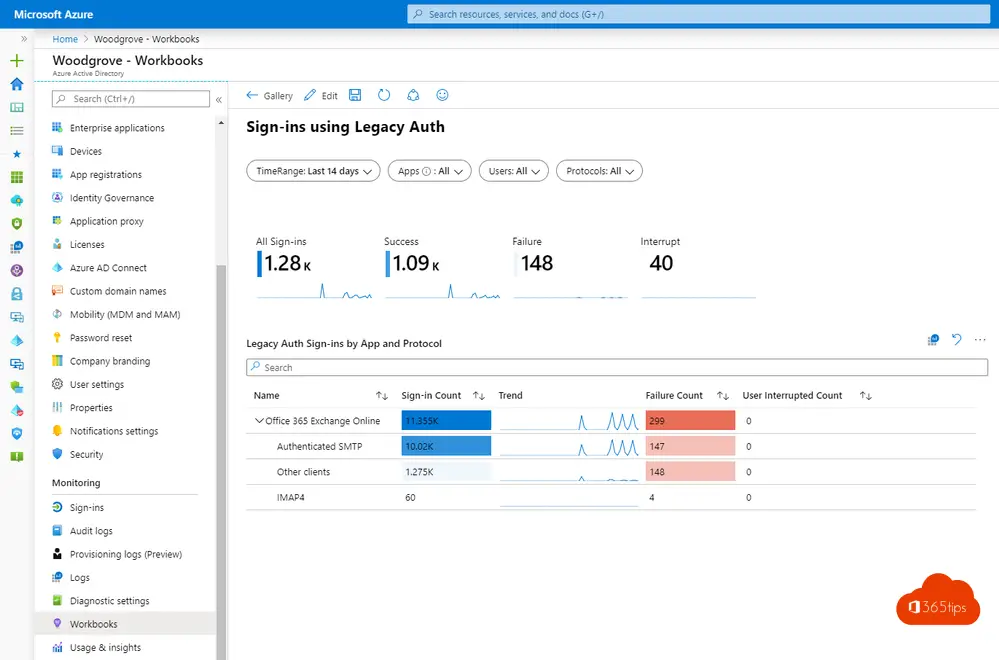Click the top Search resources, services, and docs bar
The width and height of the screenshot is (999, 660).
[x=699, y=14]
